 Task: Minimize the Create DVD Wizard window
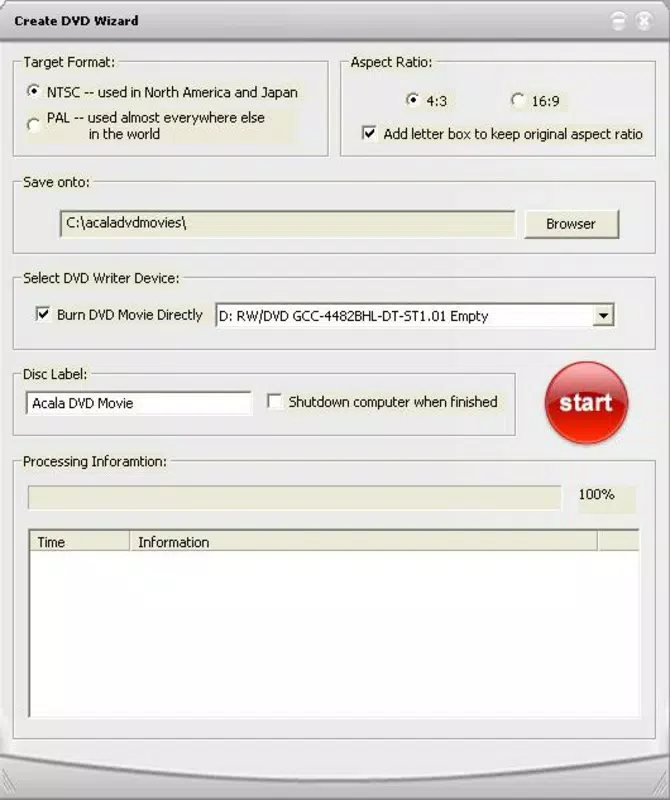click(x=618, y=21)
